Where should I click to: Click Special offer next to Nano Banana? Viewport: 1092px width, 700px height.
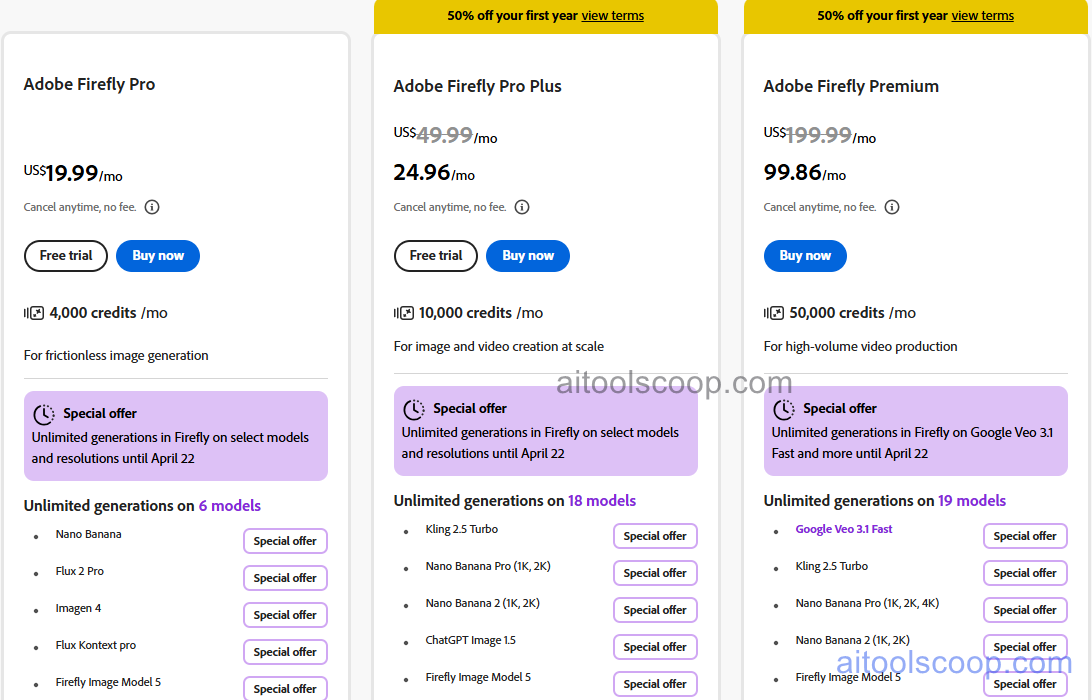[x=285, y=541]
